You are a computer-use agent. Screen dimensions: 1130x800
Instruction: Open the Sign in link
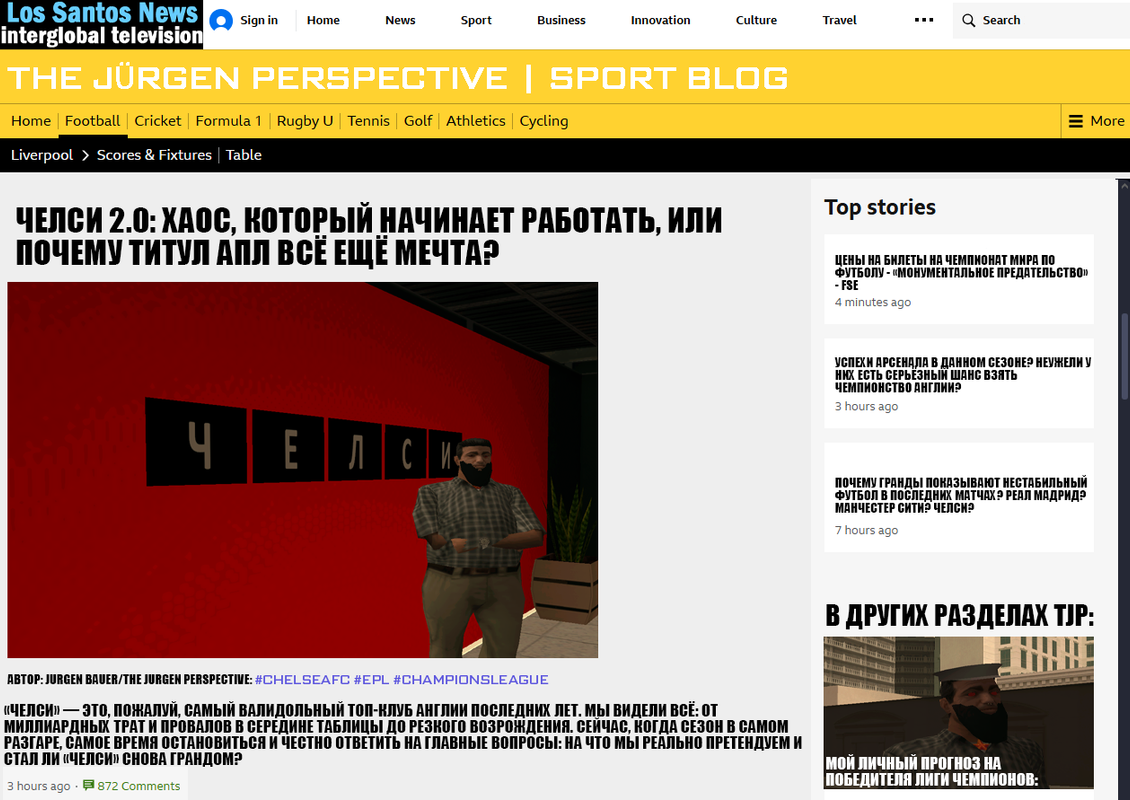(x=259, y=20)
